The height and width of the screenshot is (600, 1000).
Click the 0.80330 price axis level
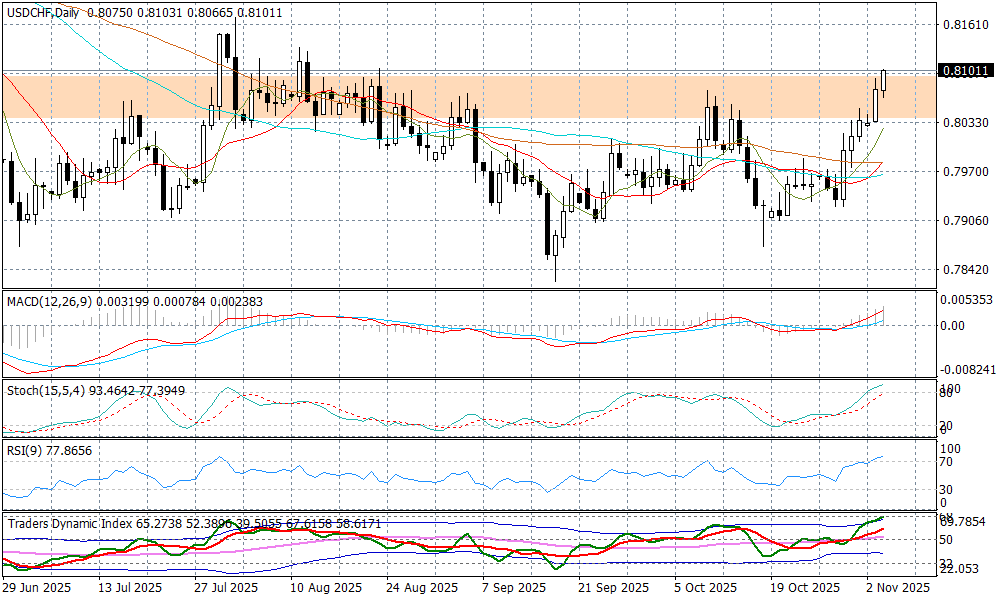click(x=964, y=122)
